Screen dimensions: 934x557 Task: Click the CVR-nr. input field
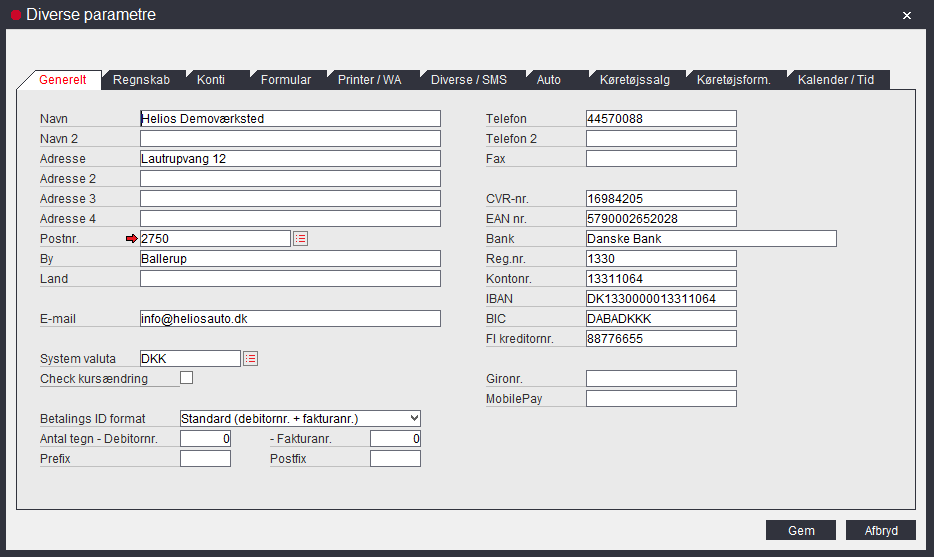661,199
